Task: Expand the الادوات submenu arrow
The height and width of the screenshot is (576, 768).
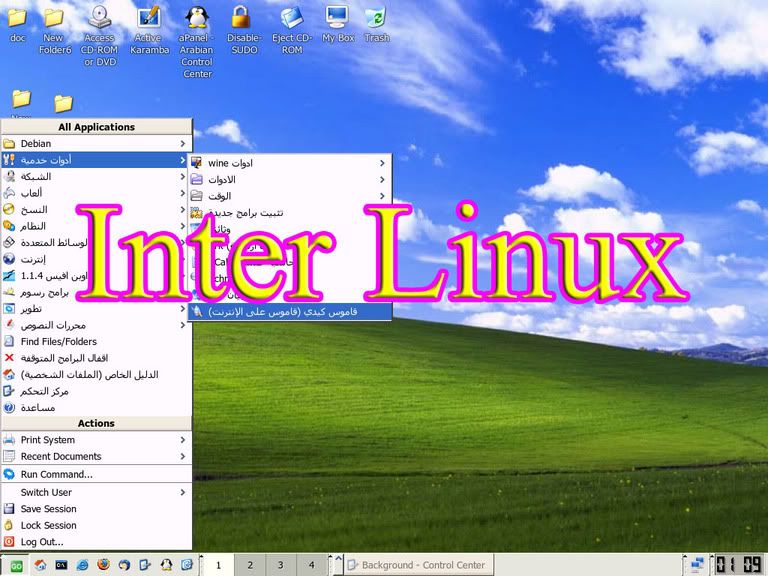Action: pyautogui.click(x=382, y=180)
